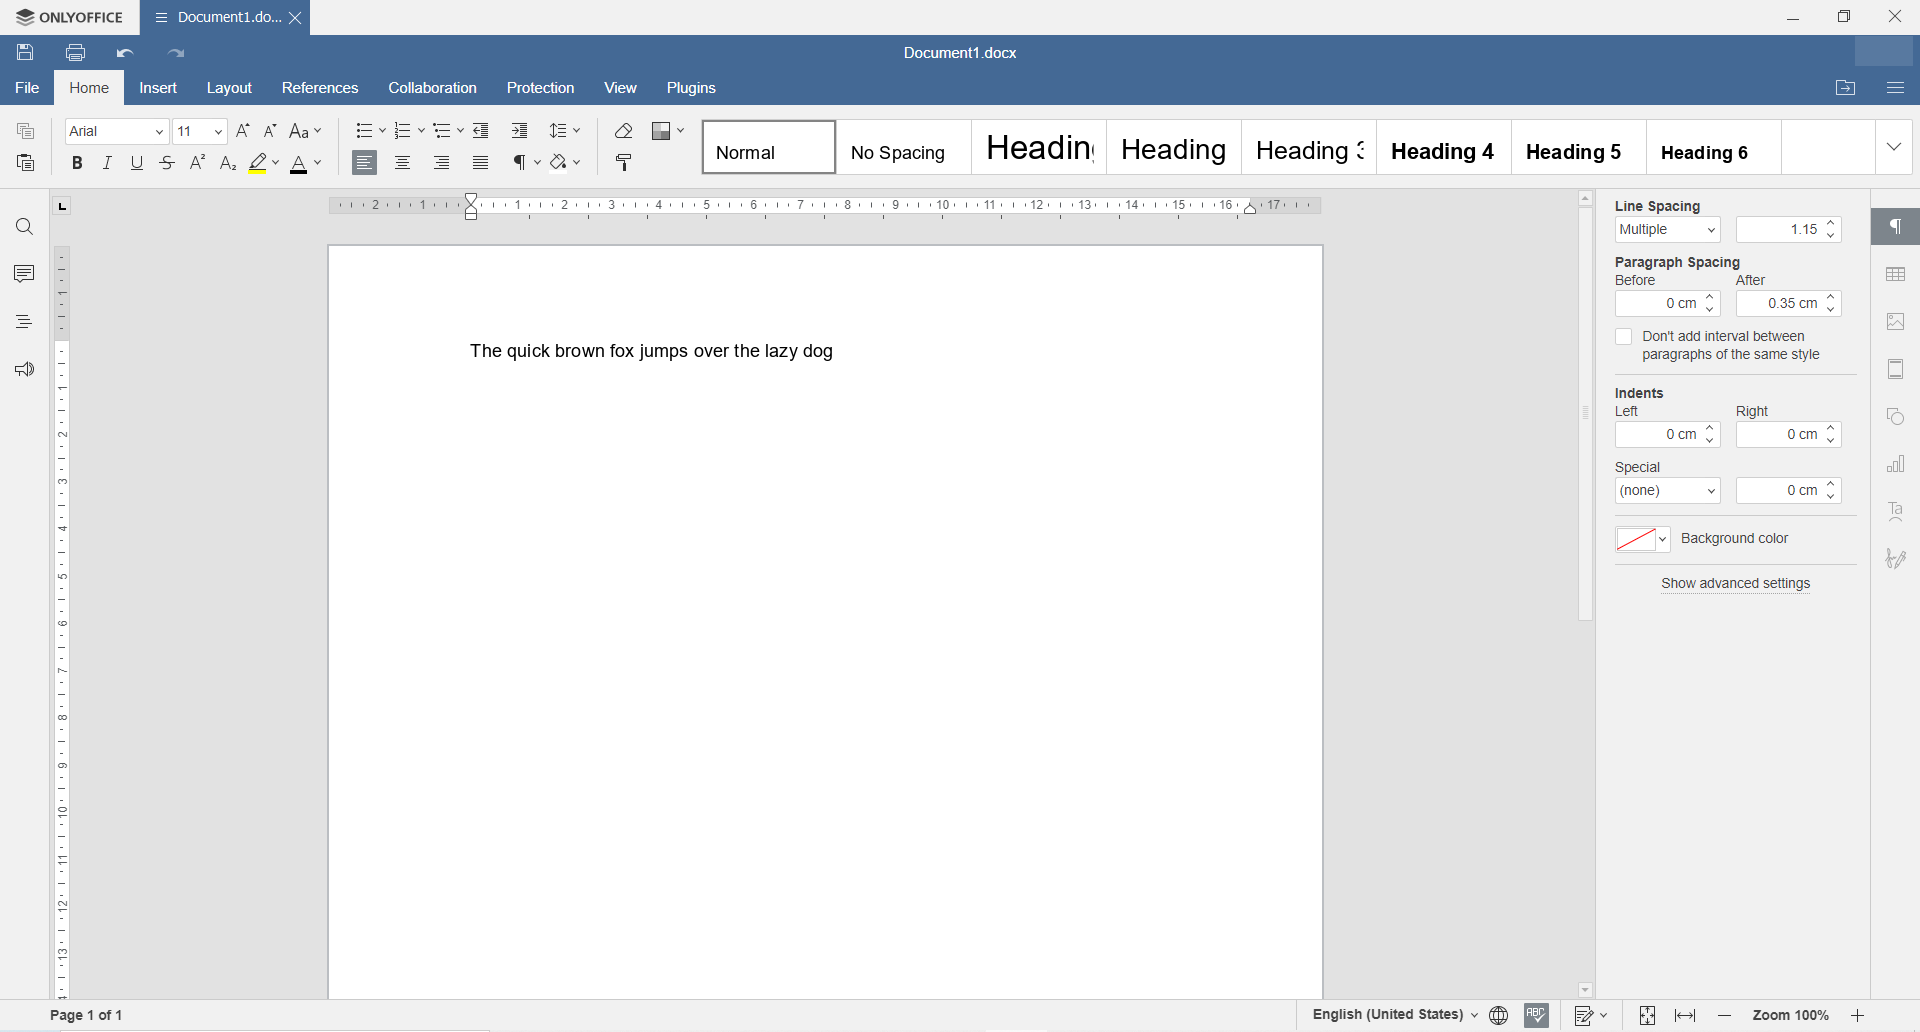Apply superscript formatting

[198, 163]
